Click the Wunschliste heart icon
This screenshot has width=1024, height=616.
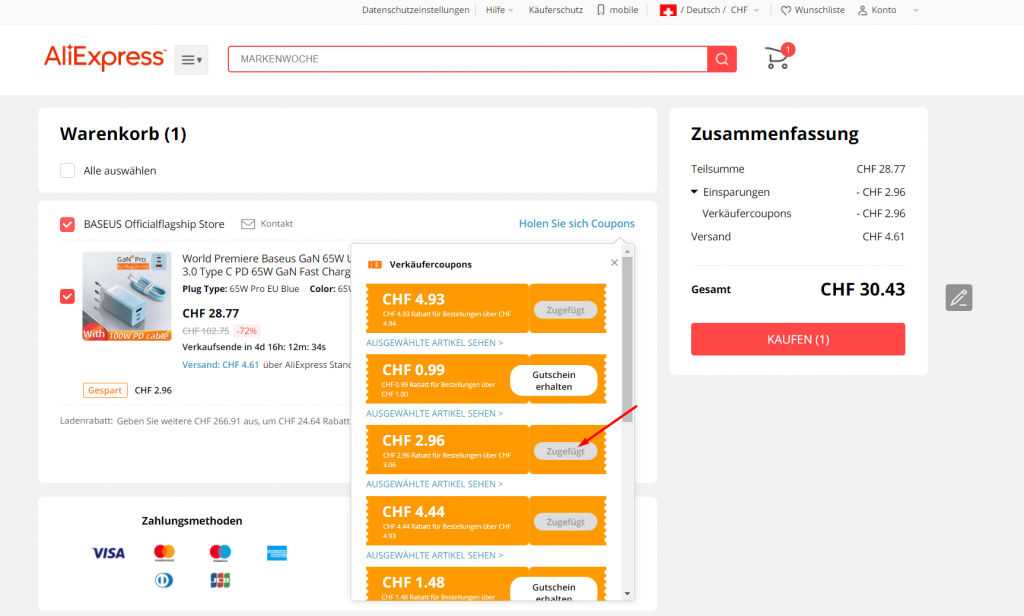click(x=786, y=10)
